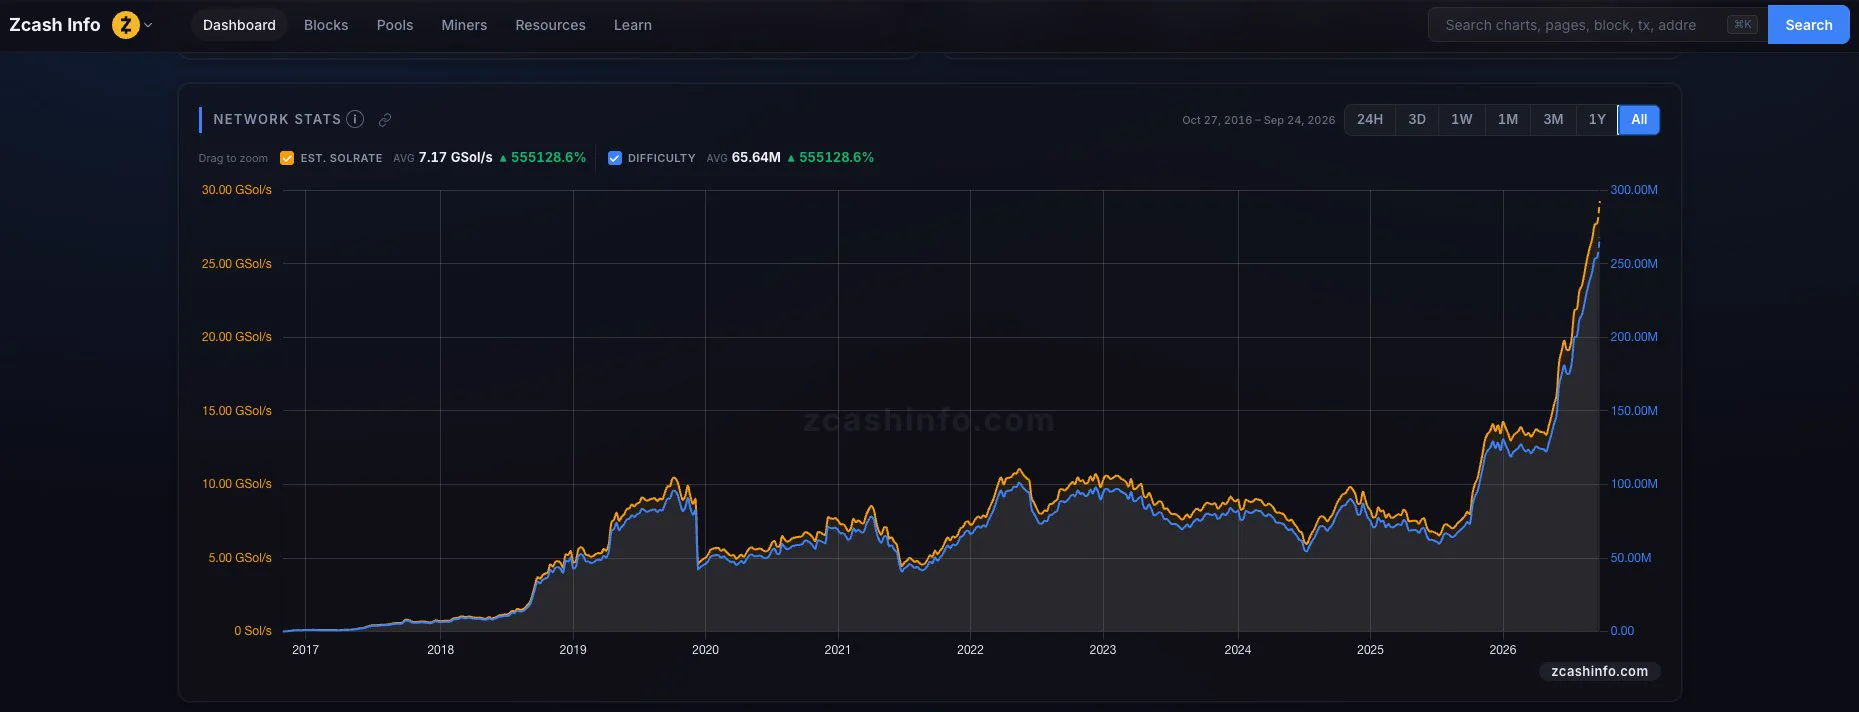Click the blue Search button

(1809, 25)
